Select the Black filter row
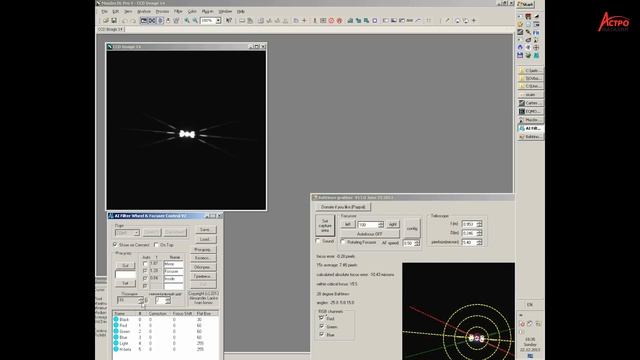This screenshot has height=360, width=640. pyautogui.click(x=166, y=319)
